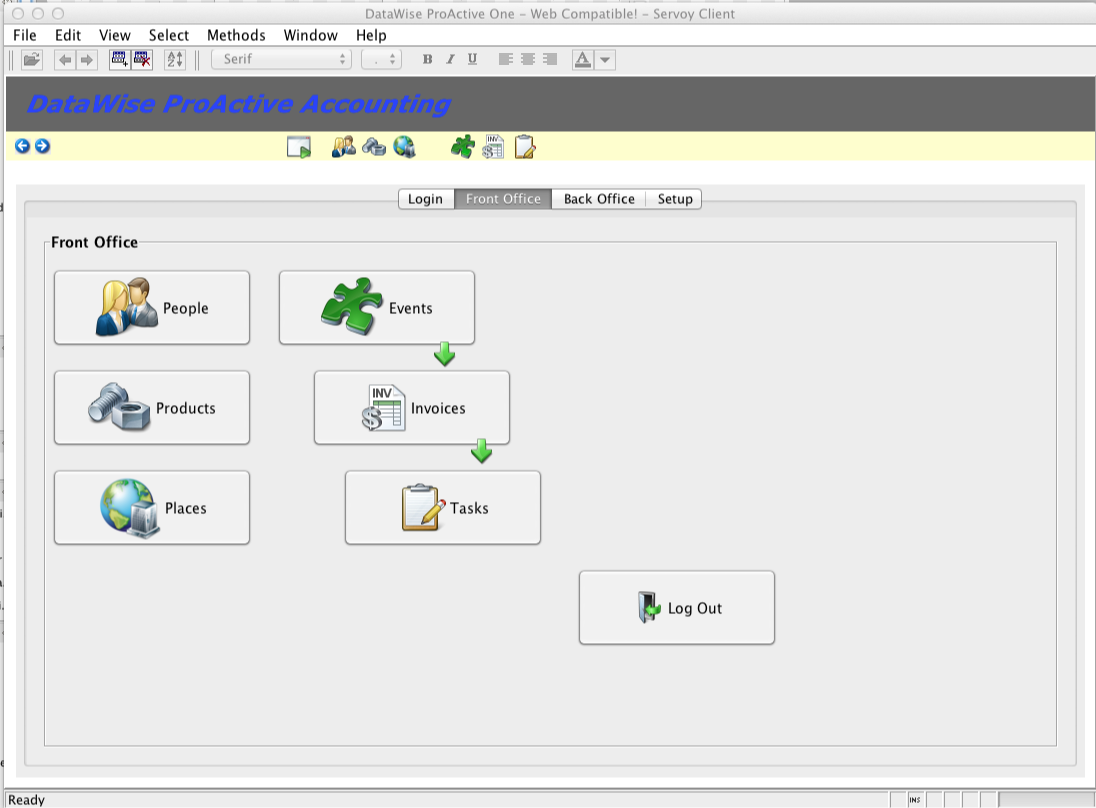
Task: Open the Serif font family dropdown
Action: click(281, 59)
